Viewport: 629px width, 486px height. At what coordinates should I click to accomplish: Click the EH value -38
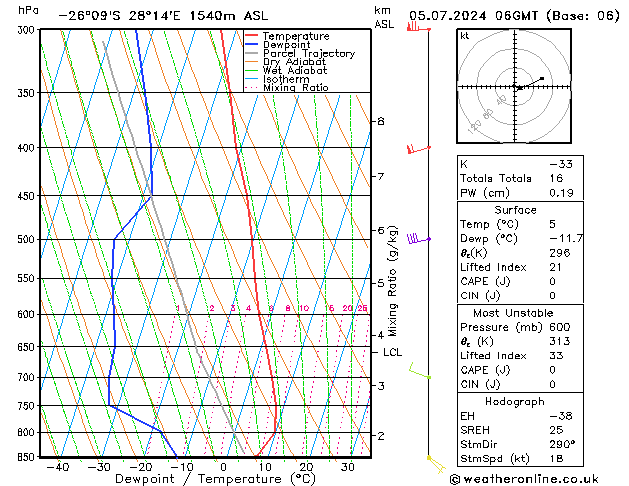pos(561,416)
